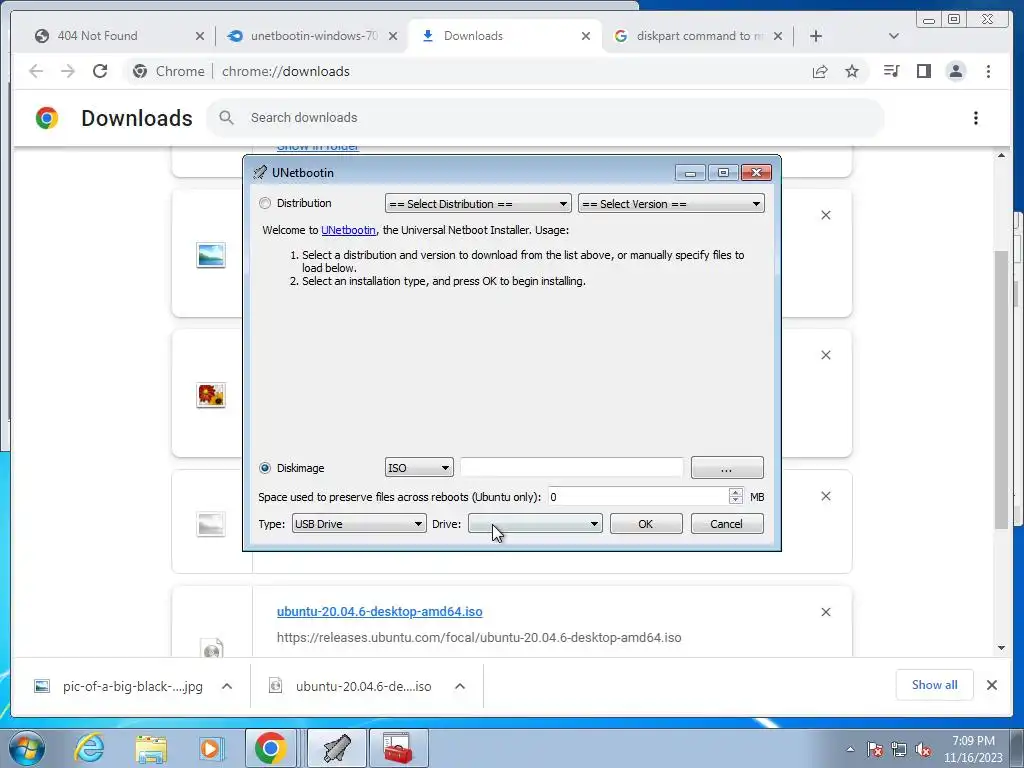1024x768 pixels.
Task: Increase persistent space with up arrow
Action: [735, 492]
